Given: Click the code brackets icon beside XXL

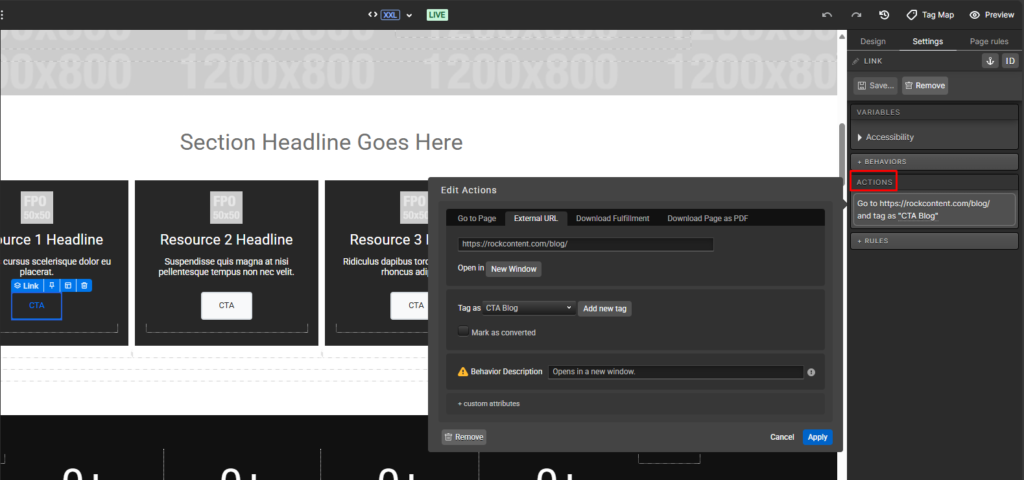Looking at the screenshot, I should pyautogui.click(x=372, y=14).
